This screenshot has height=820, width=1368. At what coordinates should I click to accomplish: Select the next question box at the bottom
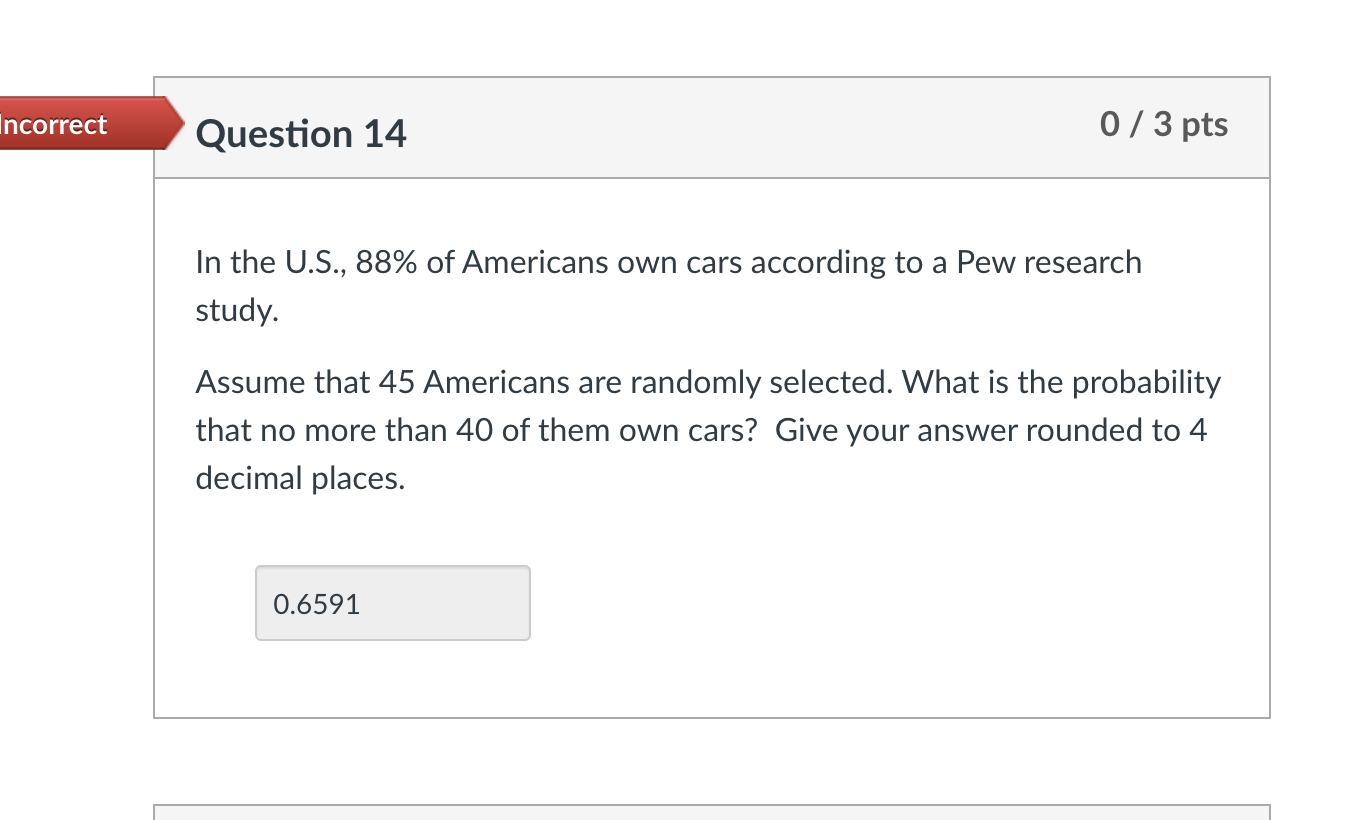click(x=712, y=812)
